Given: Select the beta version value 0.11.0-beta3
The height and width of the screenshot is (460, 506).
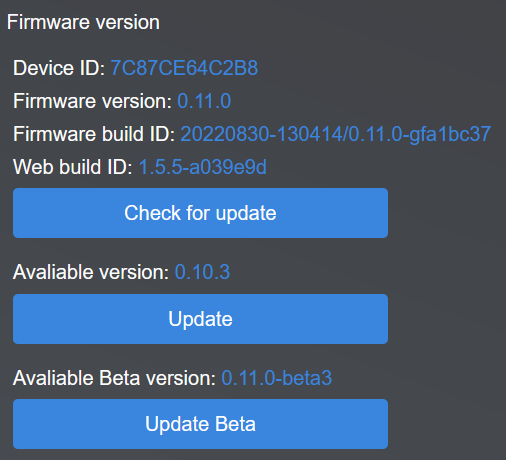Looking at the screenshot, I should tap(277, 378).
